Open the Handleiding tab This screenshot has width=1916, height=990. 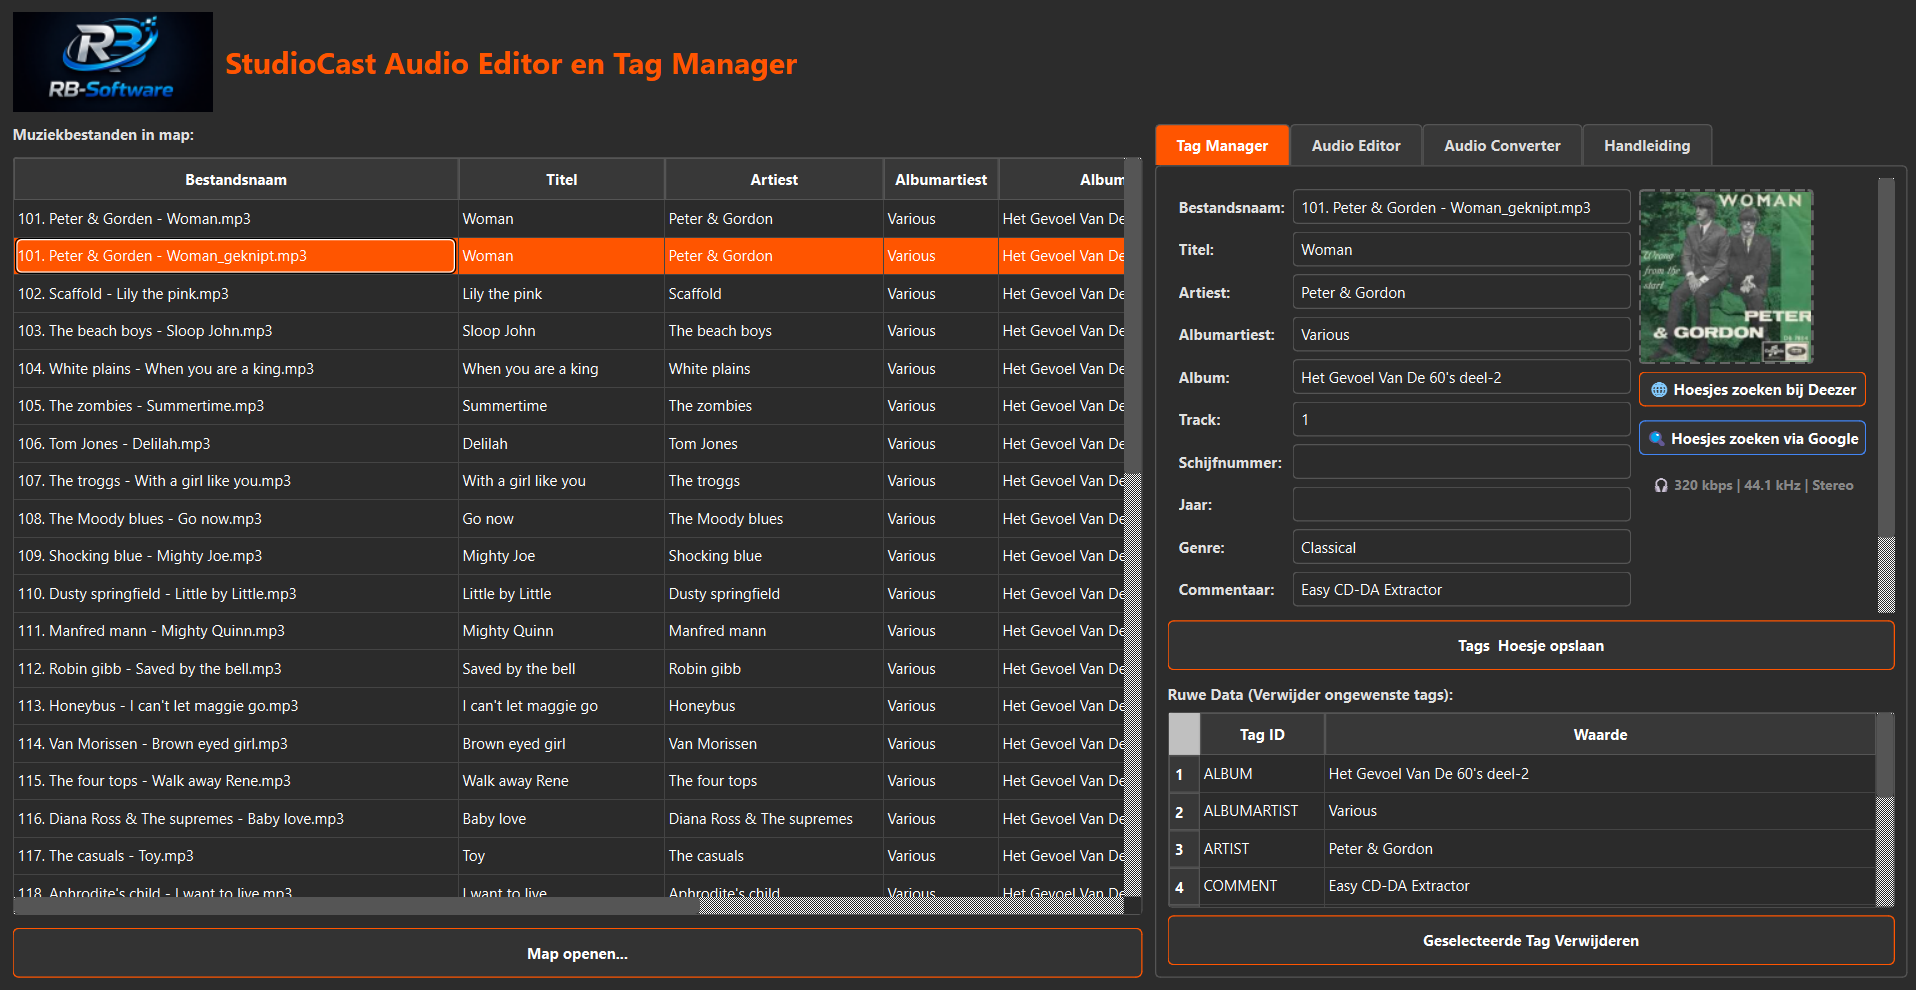pyautogui.click(x=1647, y=146)
